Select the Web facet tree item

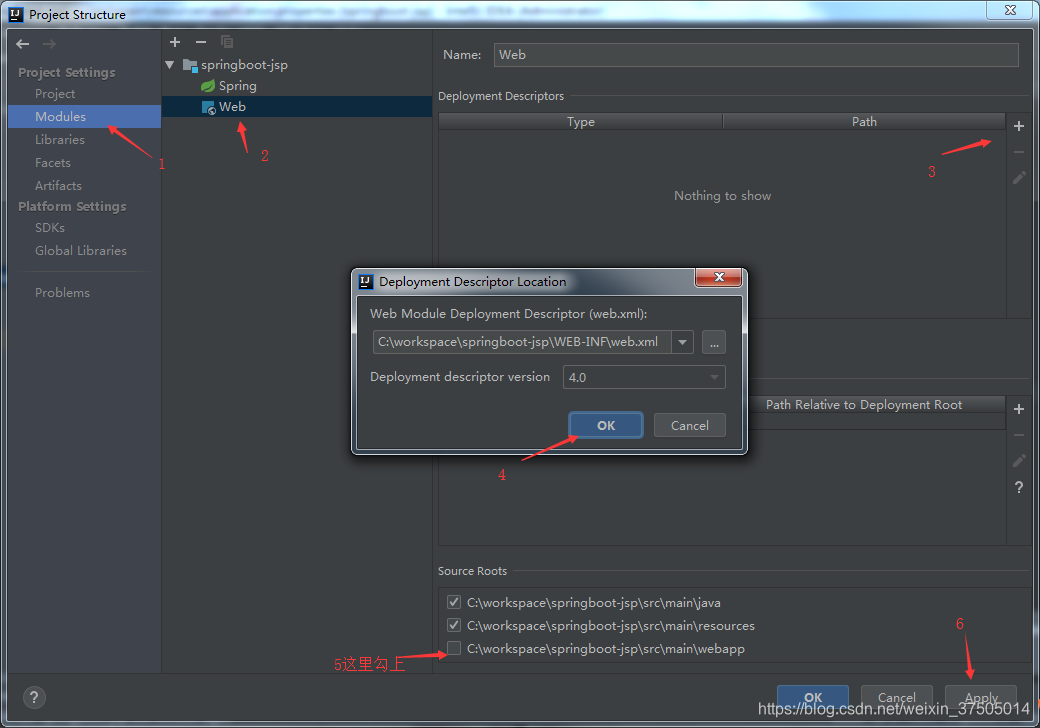(297, 107)
